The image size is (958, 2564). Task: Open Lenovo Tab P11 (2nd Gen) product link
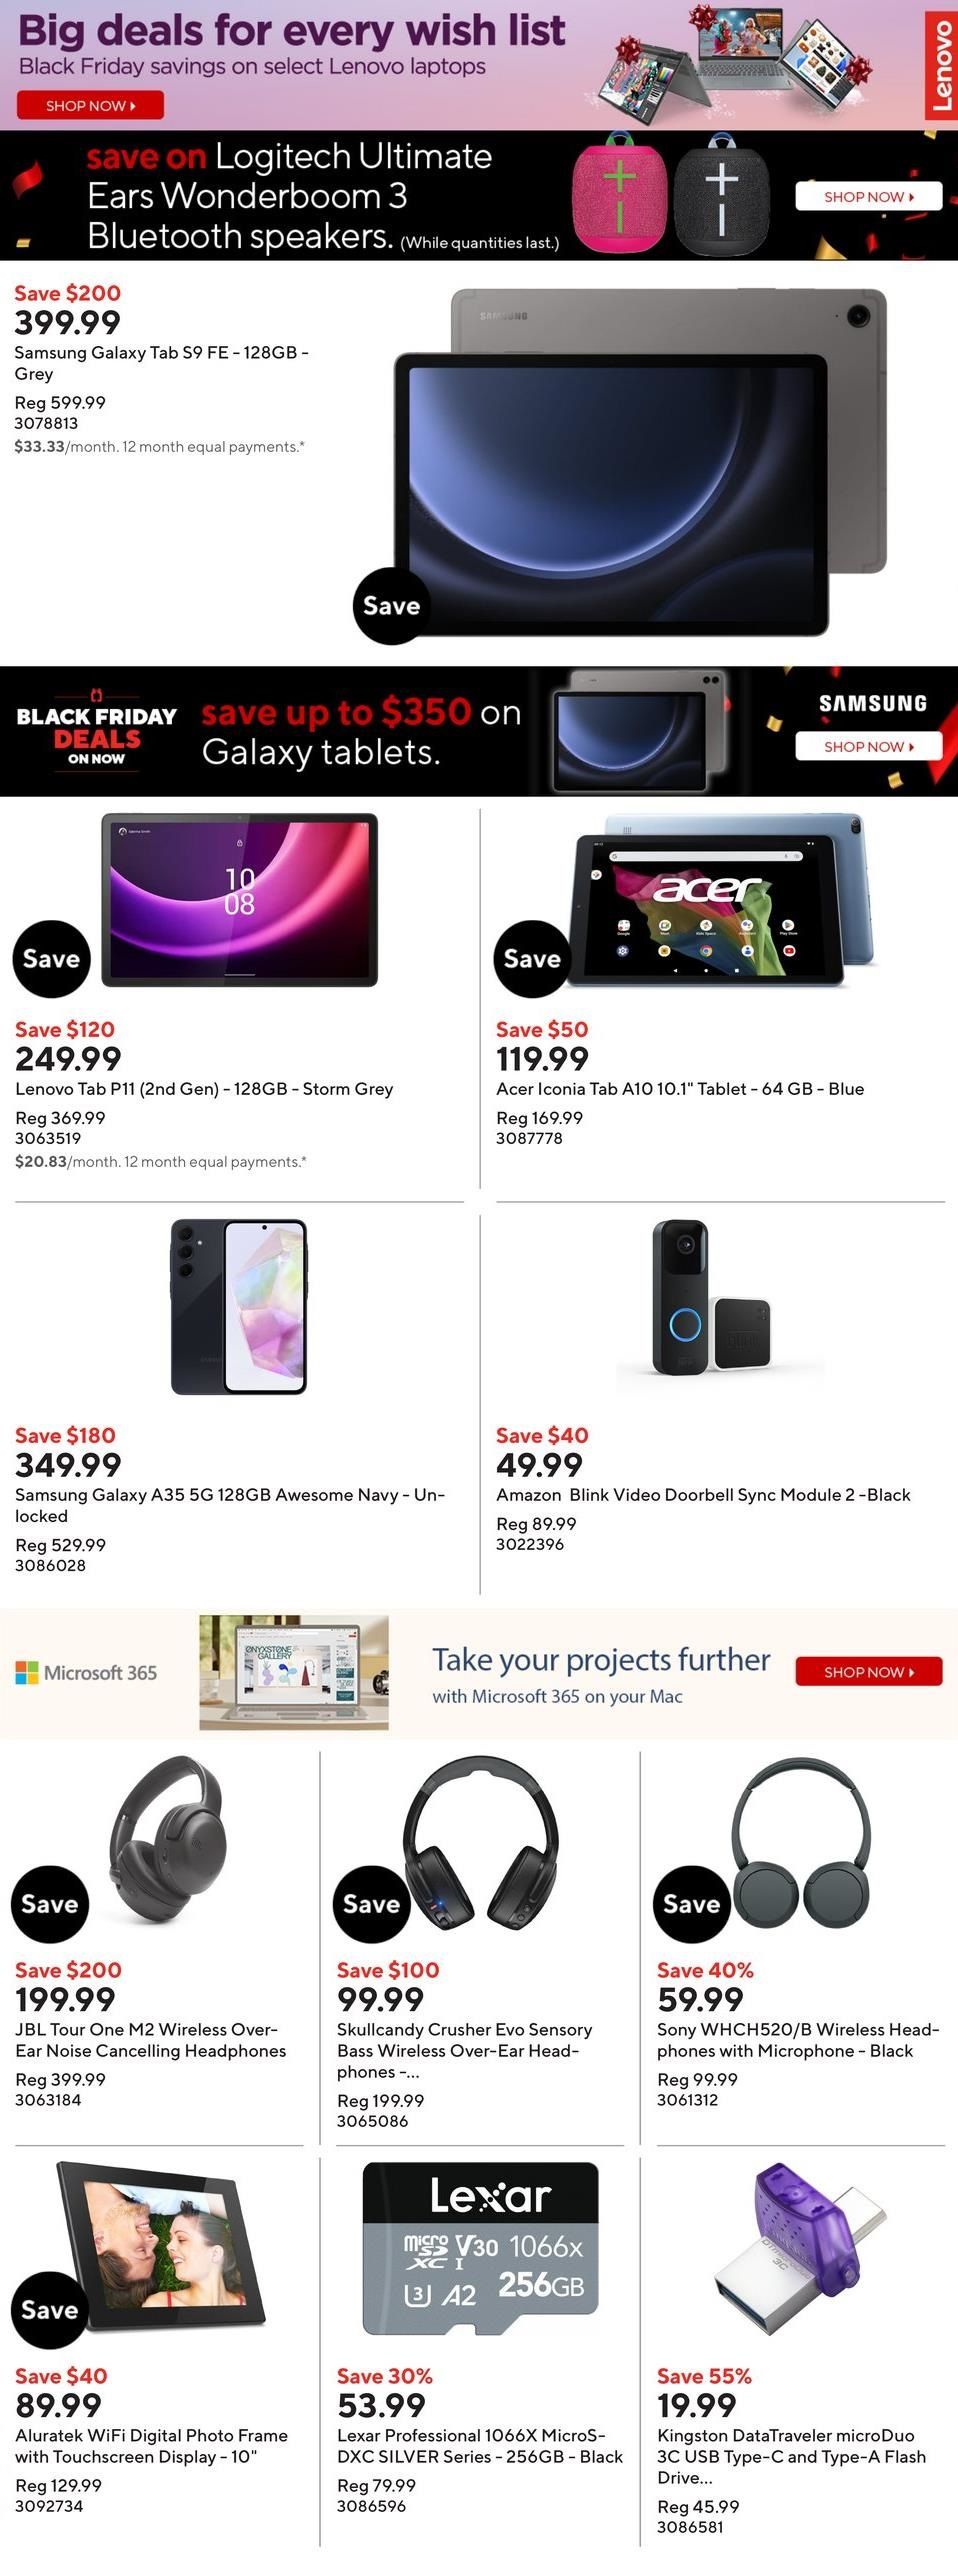point(204,1089)
